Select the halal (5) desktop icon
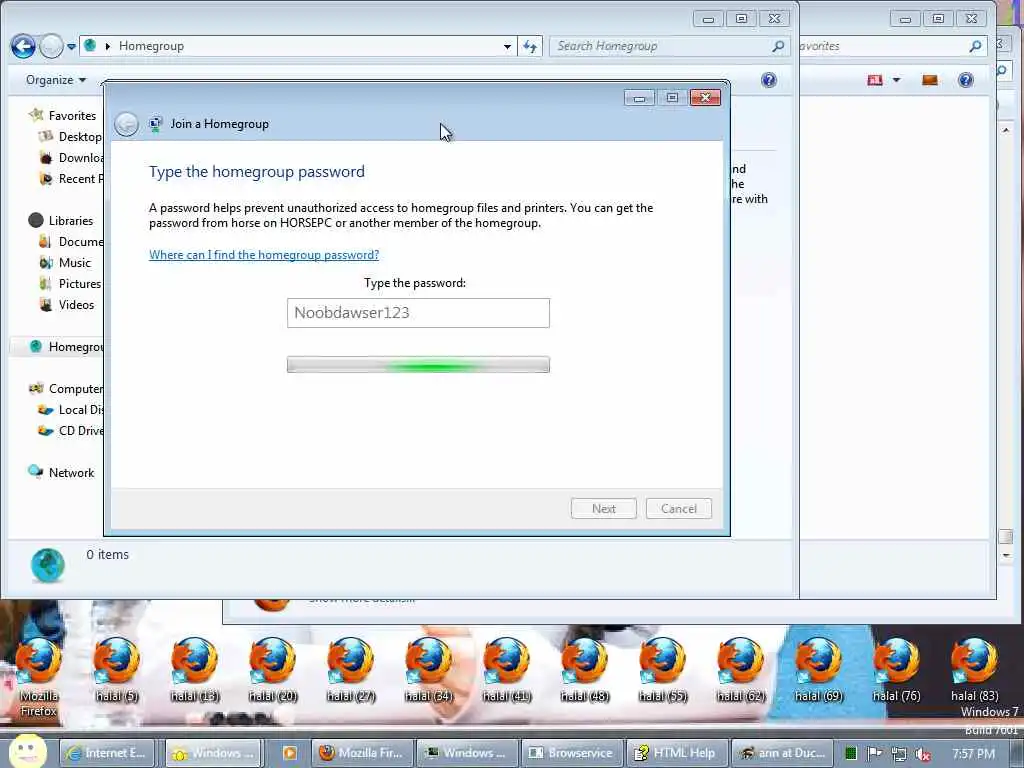This screenshot has width=1024, height=768. 116,669
